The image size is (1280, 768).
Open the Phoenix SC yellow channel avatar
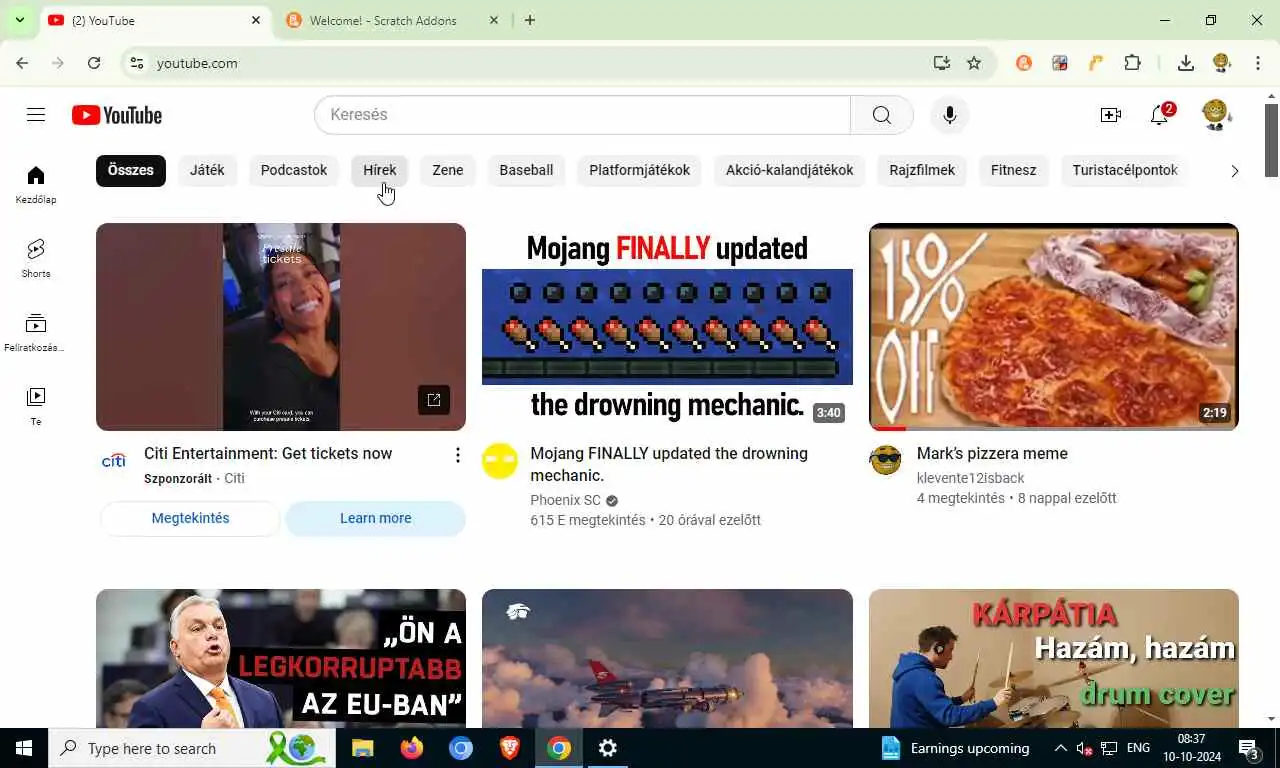(x=500, y=461)
